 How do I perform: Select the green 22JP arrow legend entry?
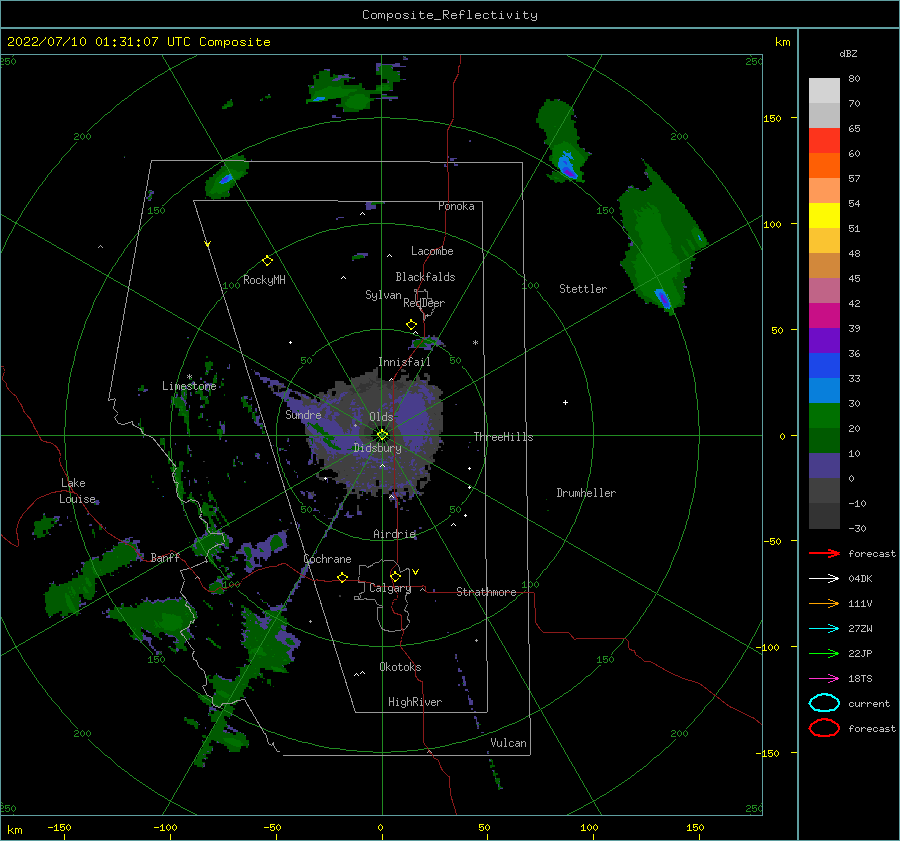pos(824,653)
